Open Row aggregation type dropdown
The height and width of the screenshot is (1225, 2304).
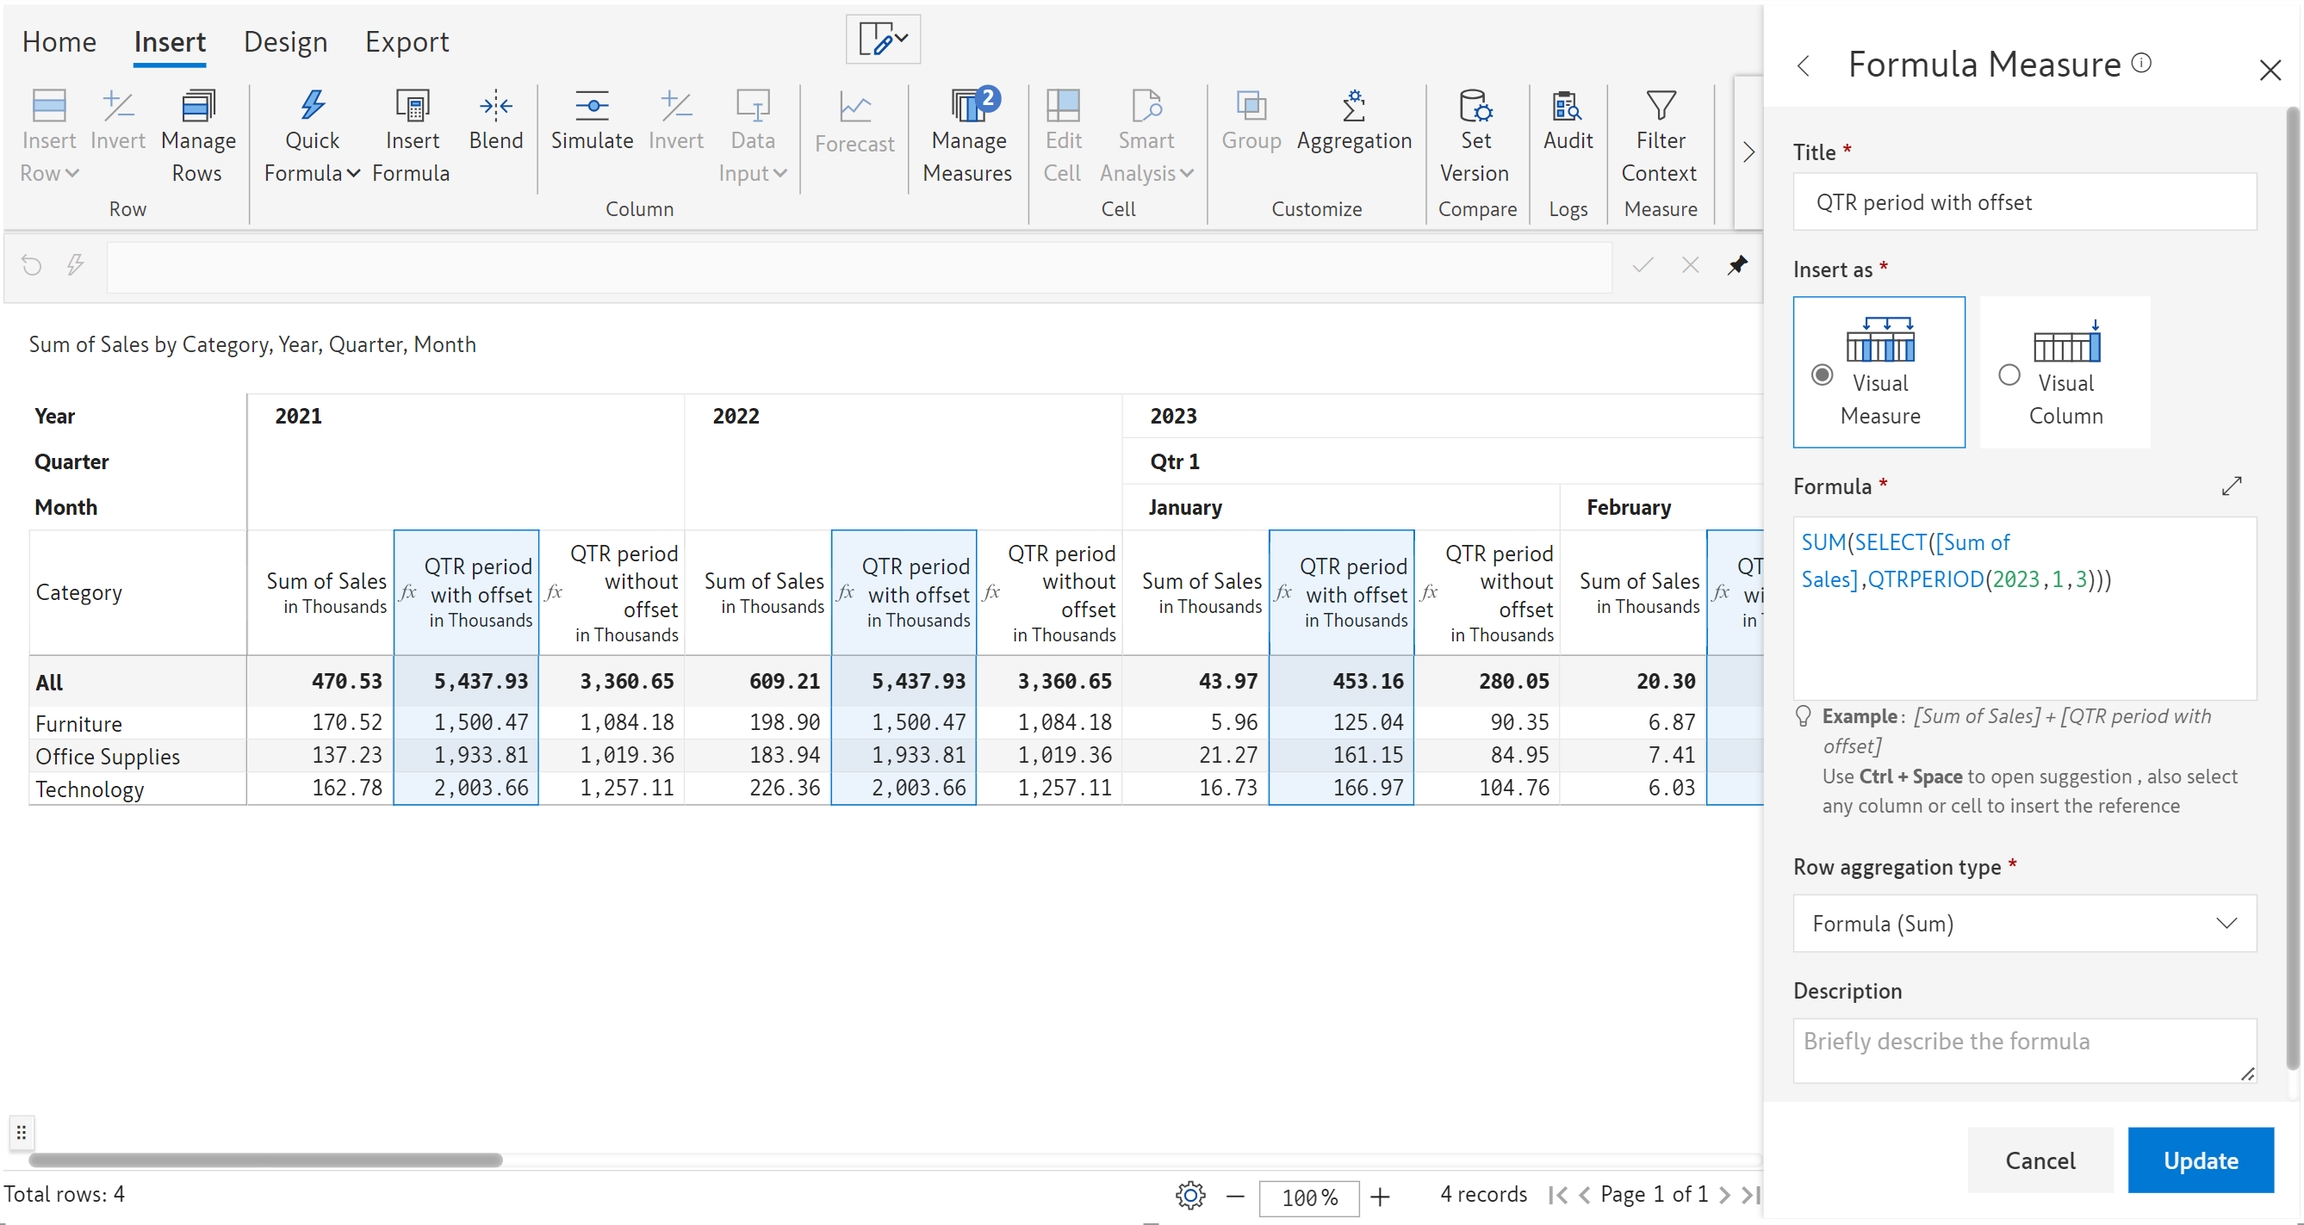tap(2024, 923)
